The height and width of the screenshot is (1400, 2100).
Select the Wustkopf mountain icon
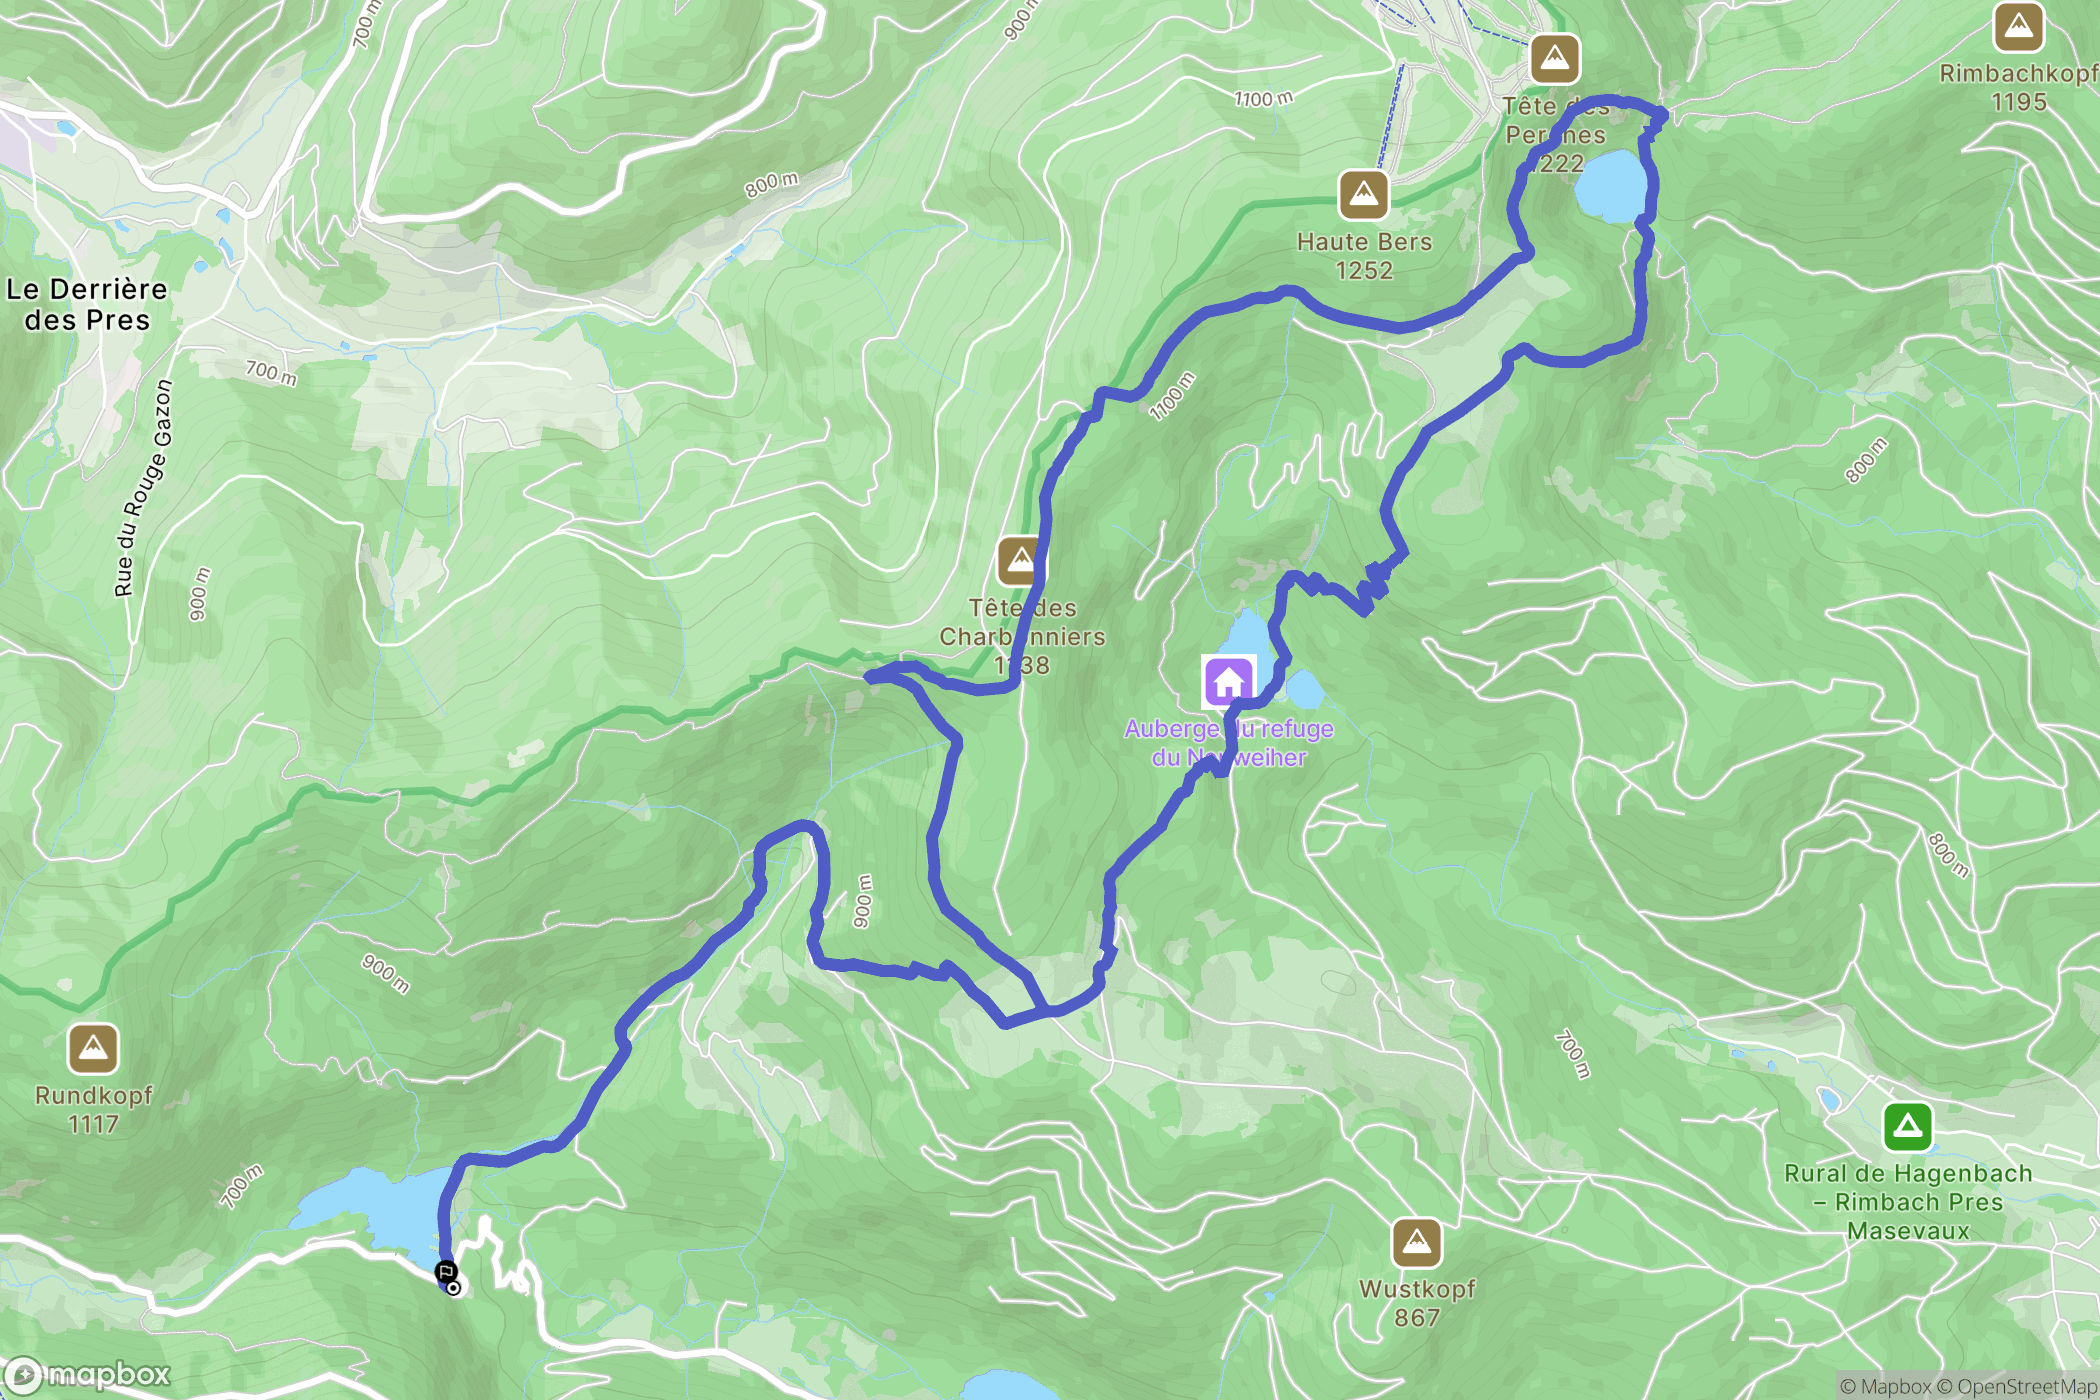click(x=1417, y=1243)
